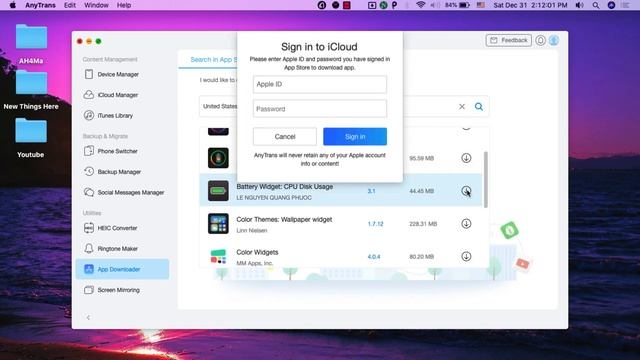Click LE NGUYEN QUANG PHUOC developer name
640x360 pixels.
tap(274, 198)
